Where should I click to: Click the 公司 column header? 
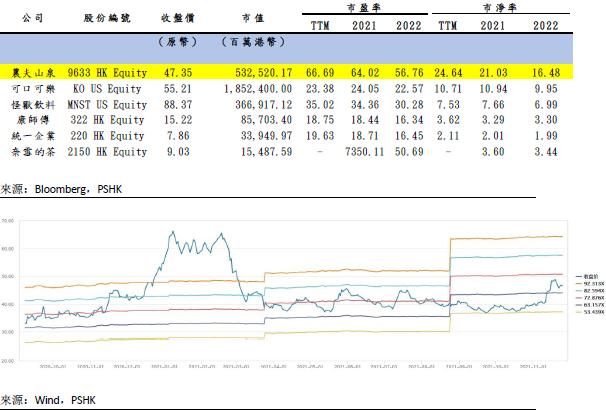pos(32,18)
